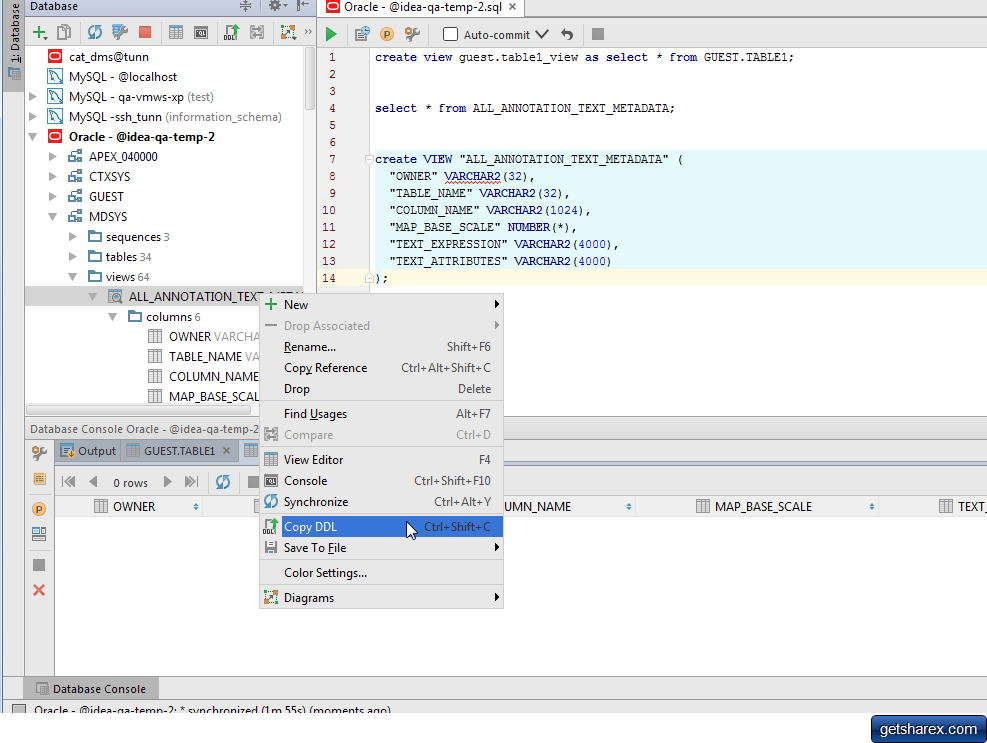Click the synchronize icon in Database toolbar

pyautogui.click(x=95, y=33)
